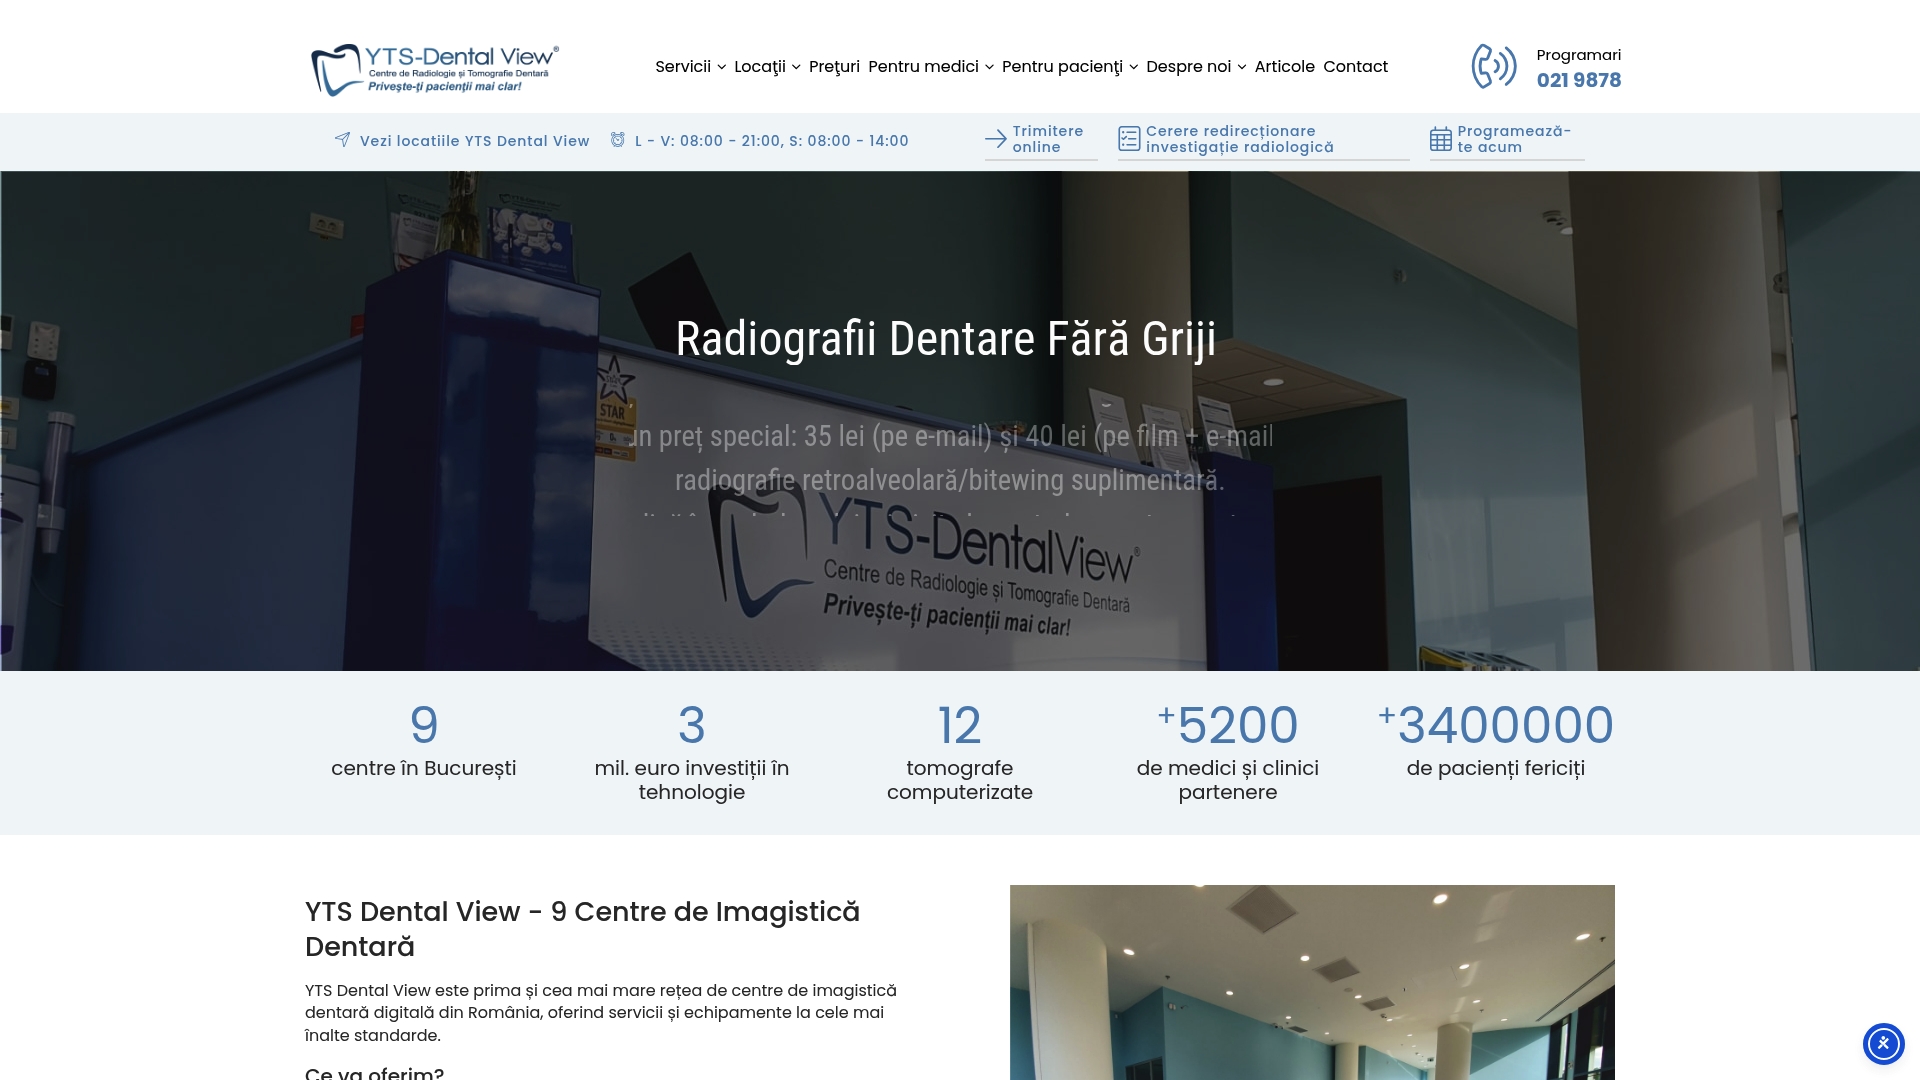Open Vezi locatiile YTS Dental View link
The height and width of the screenshot is (1080, 1920).
(475, 140)
